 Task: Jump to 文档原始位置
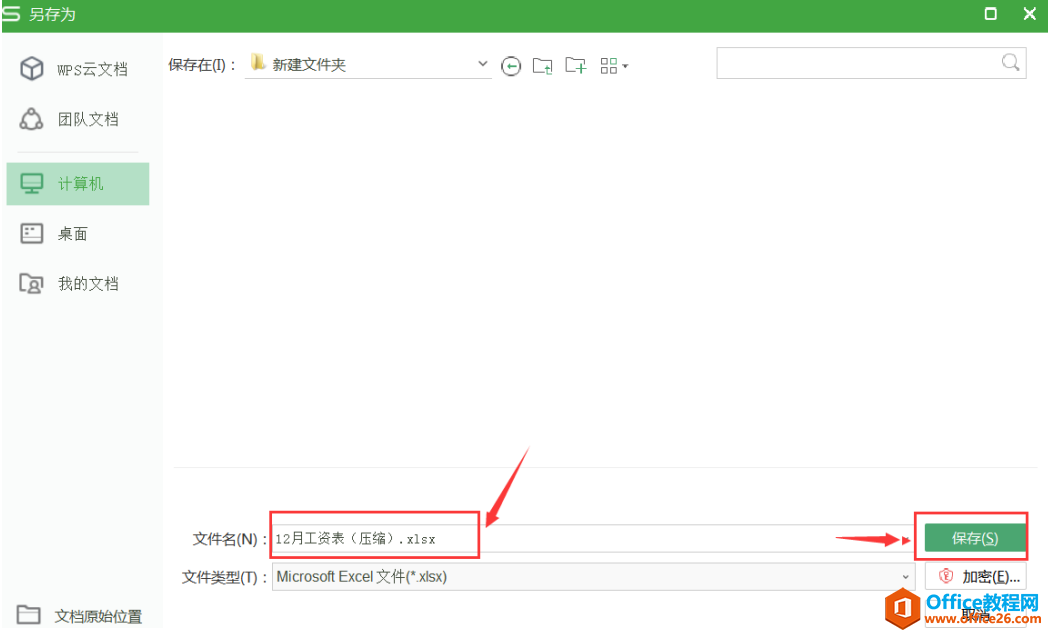79,615
